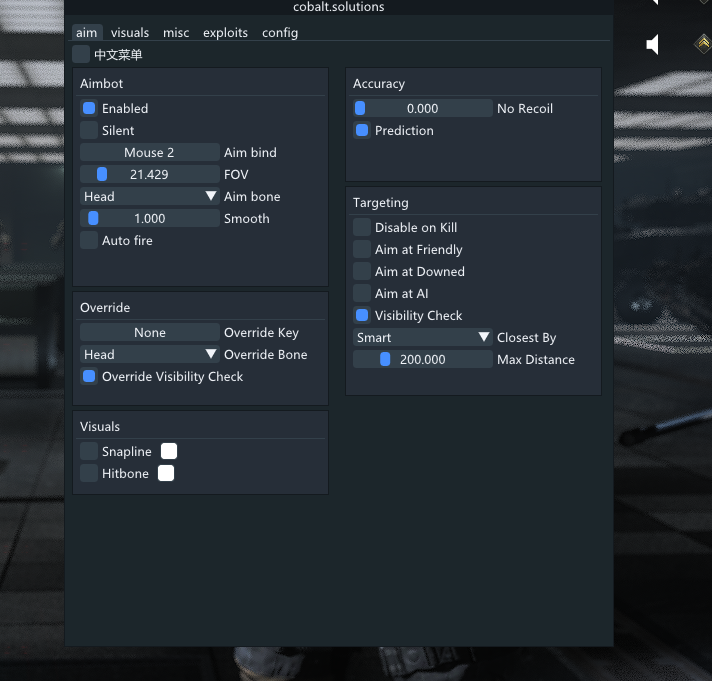Open the Hitbone color swatch

point(166,473)
